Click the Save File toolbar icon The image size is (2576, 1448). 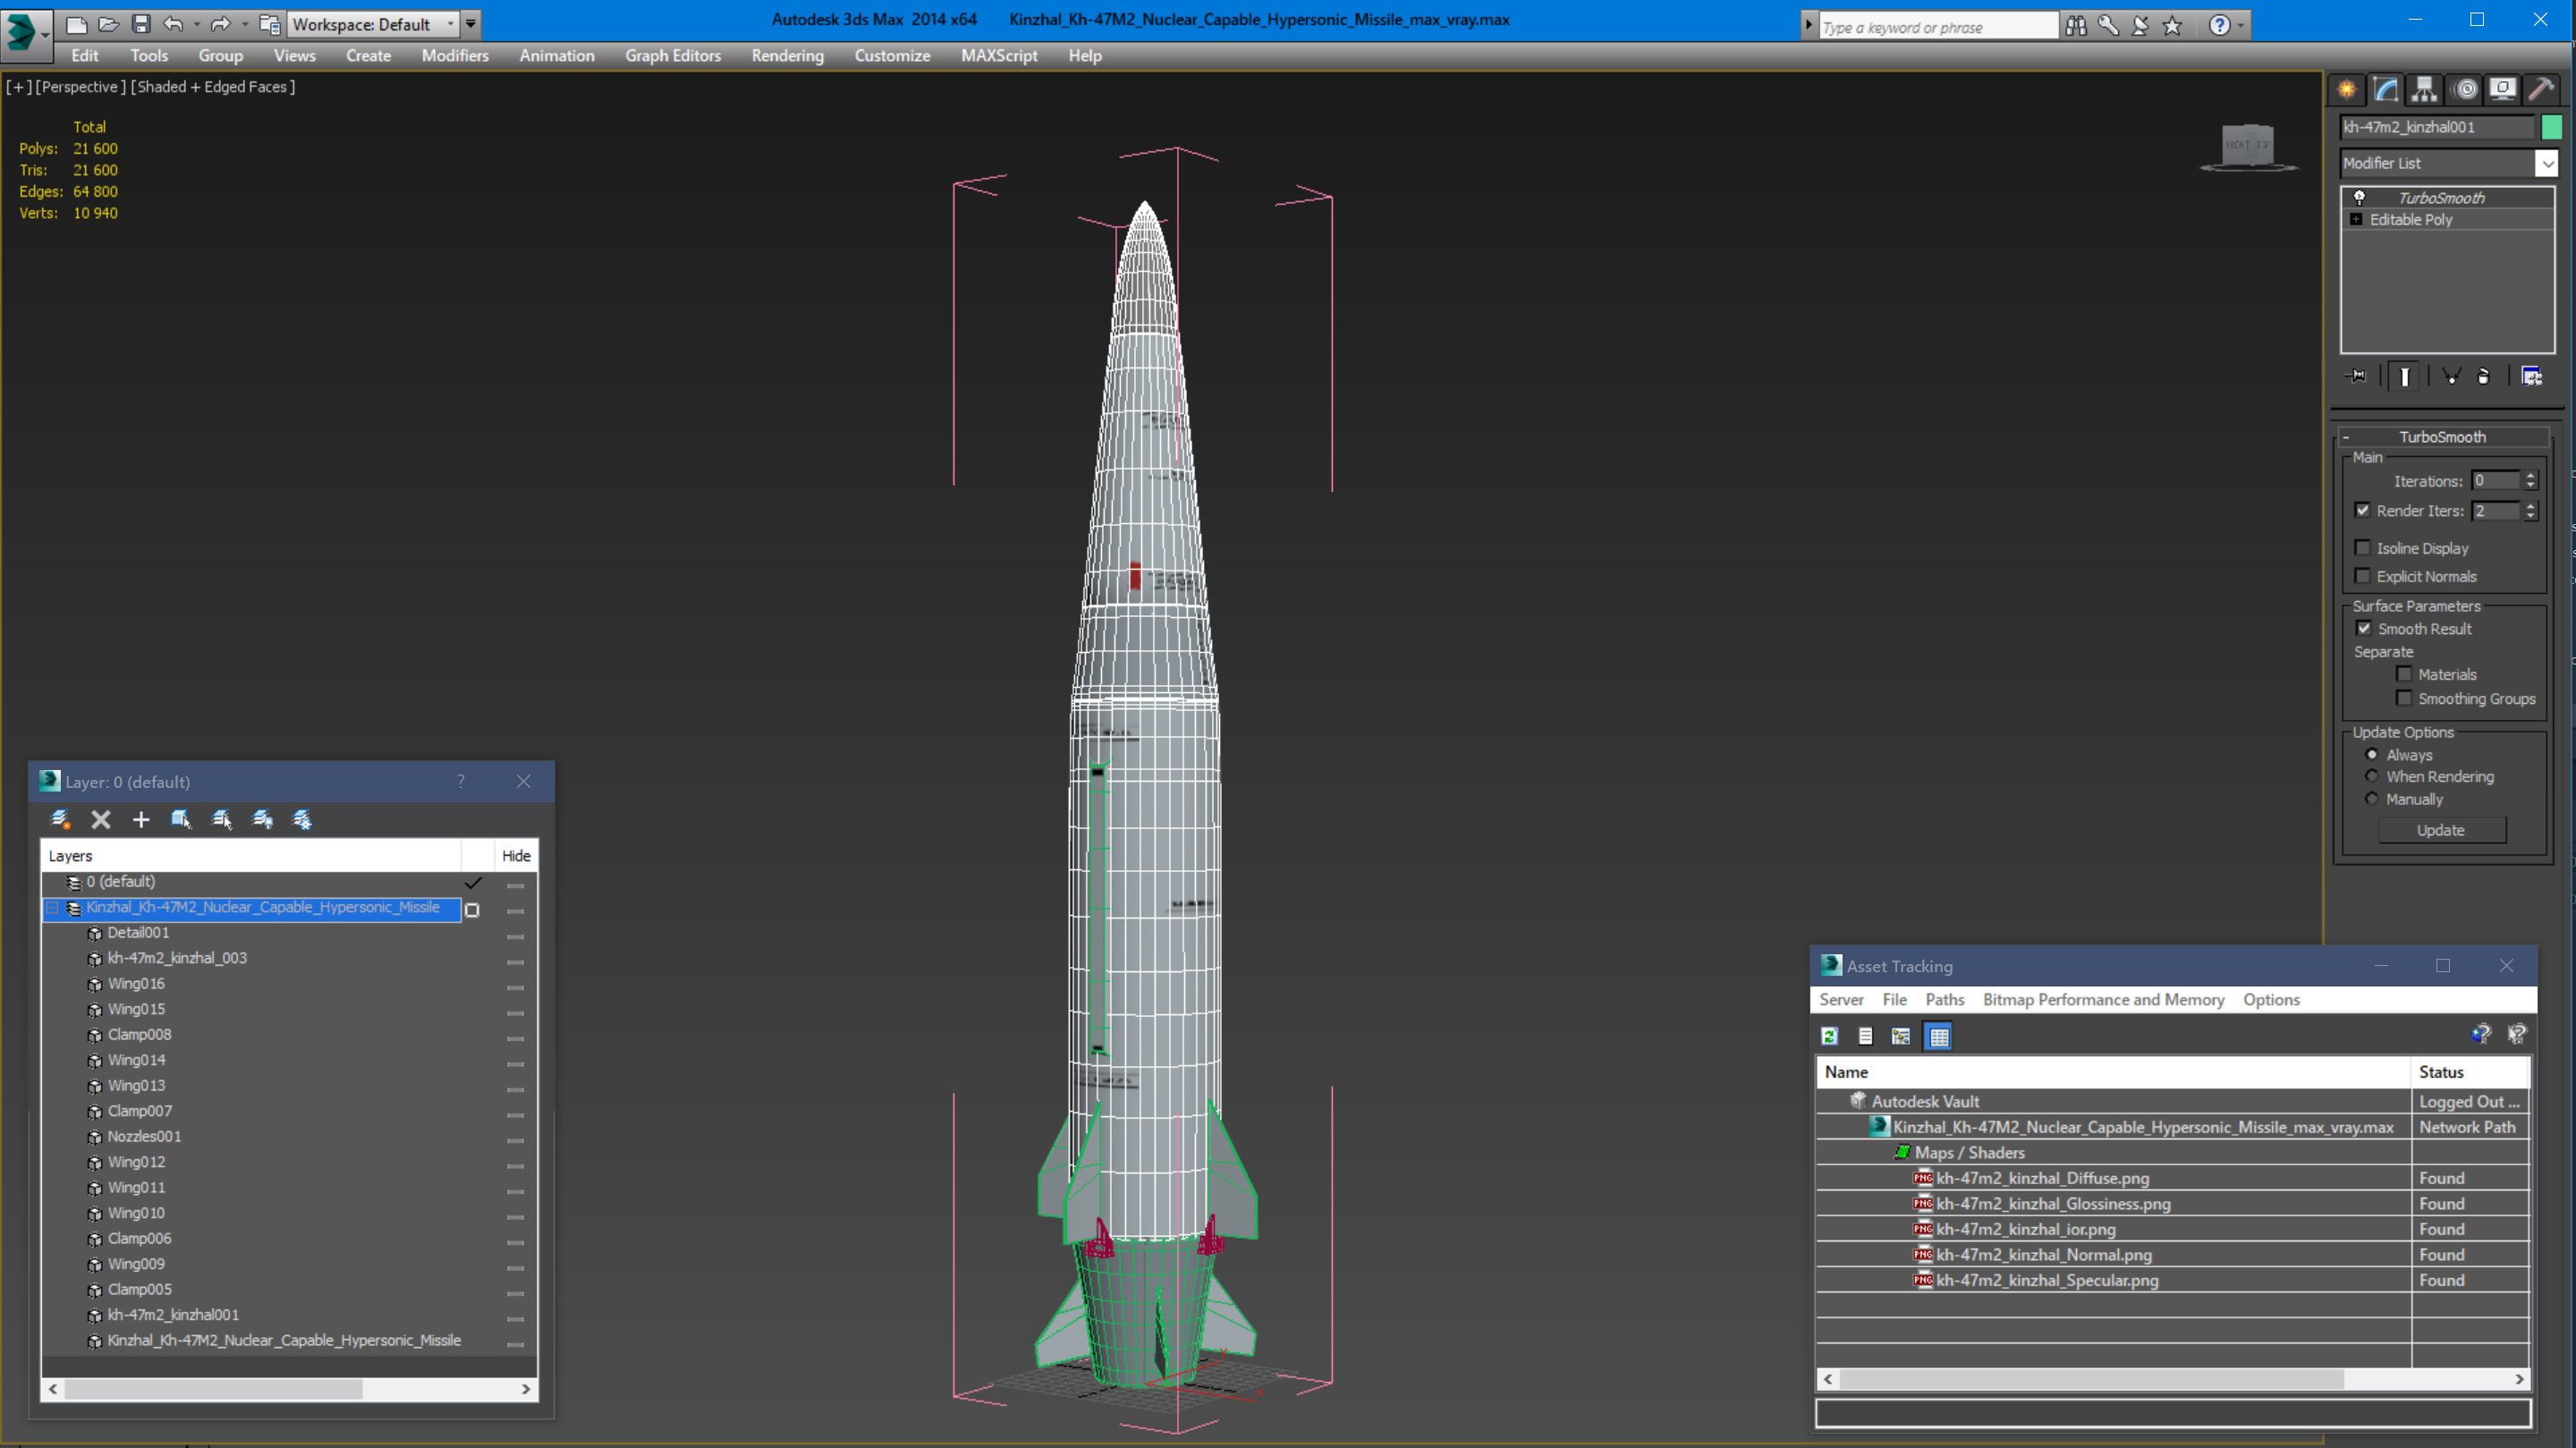pyautogui.click(x=141, y=24)
